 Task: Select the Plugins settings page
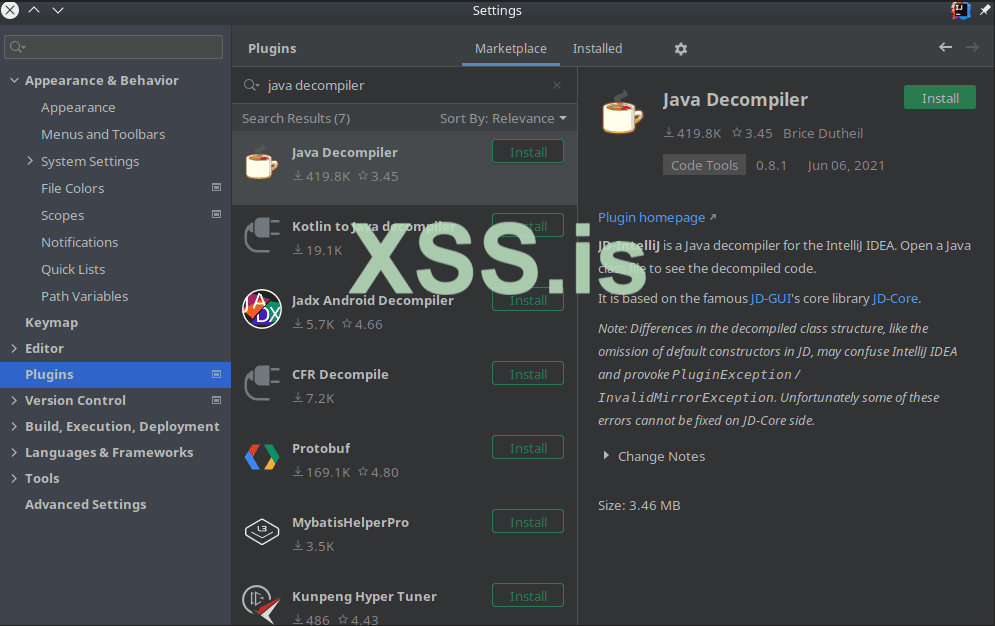(x=115, y=374)
